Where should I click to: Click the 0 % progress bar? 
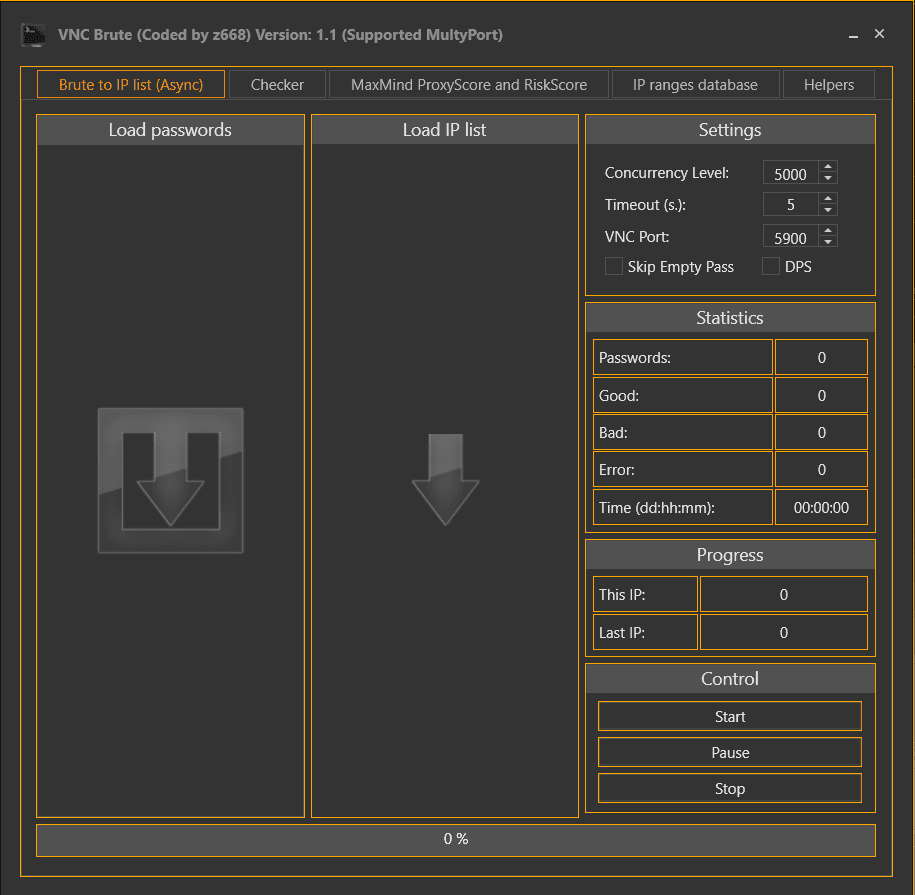pos(456,840)
